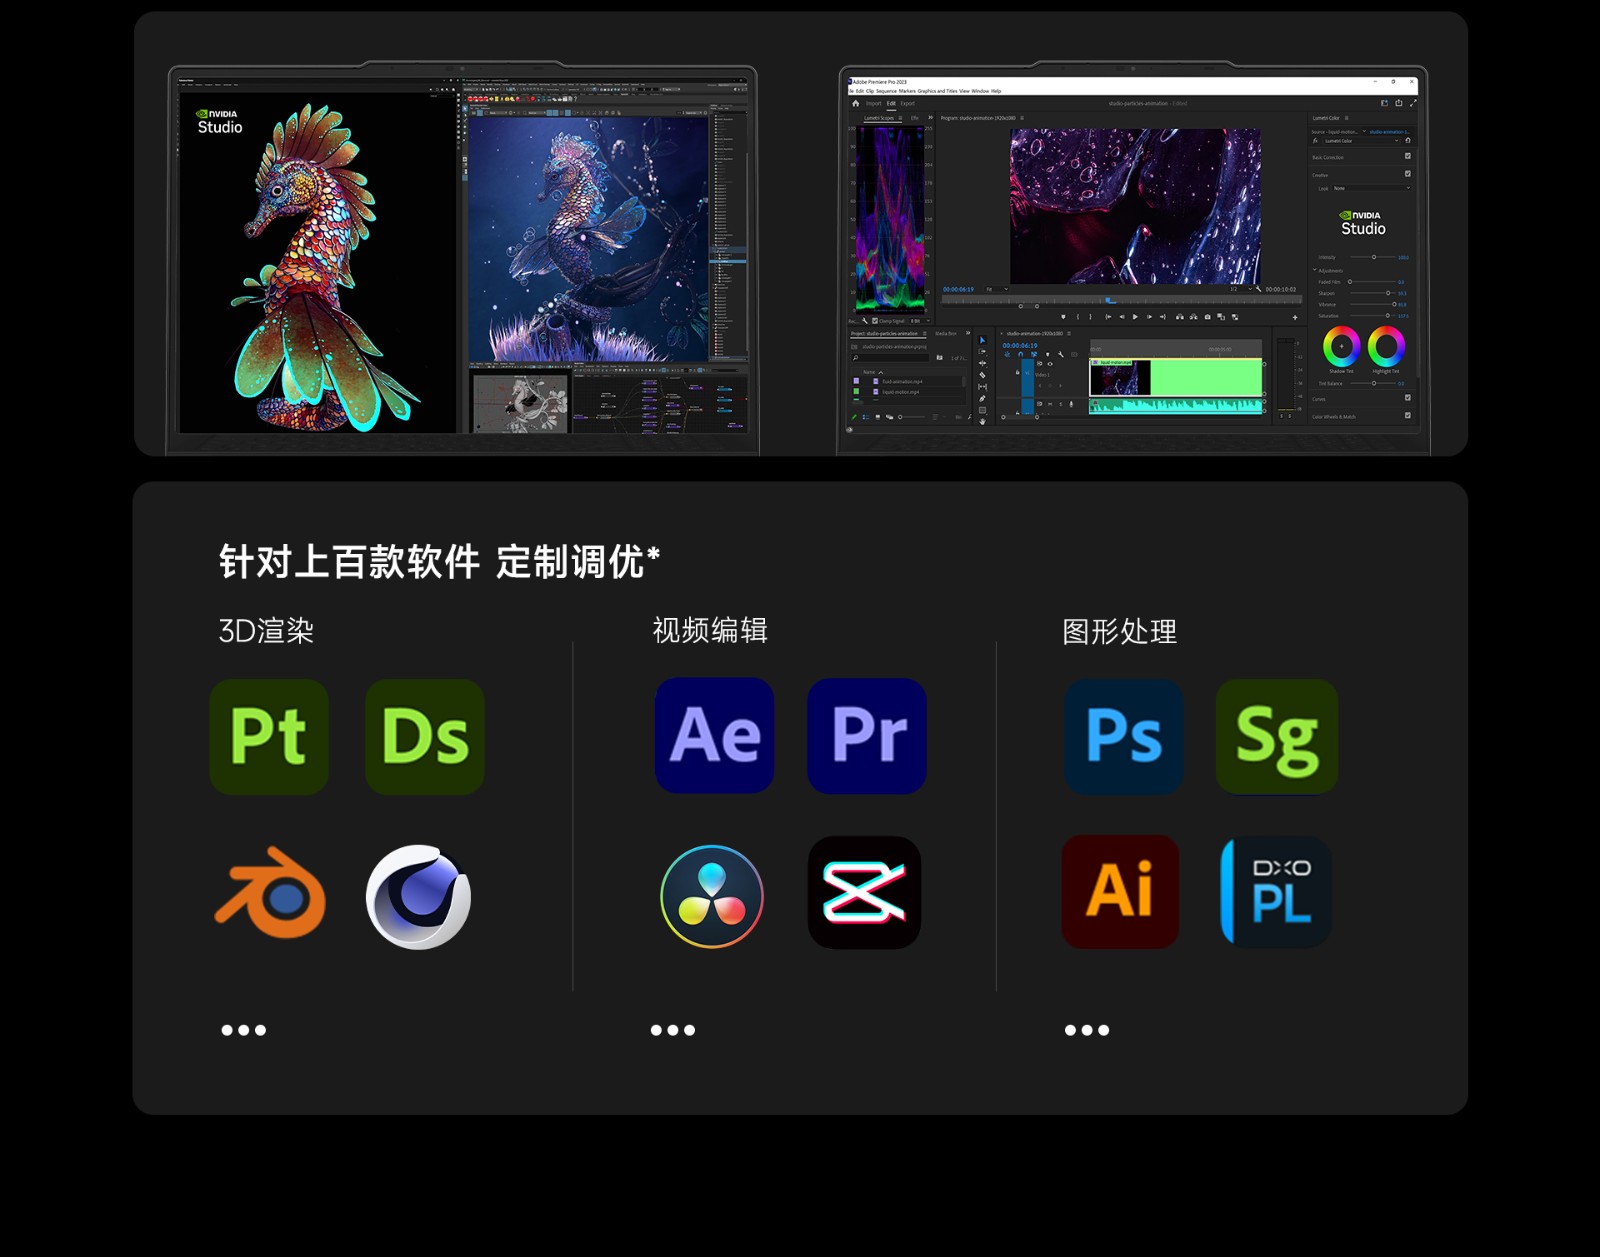The image size is (1600, 1257).
Task: Open the 8 Bit scopes dropdown
Action: click(919, 321)
